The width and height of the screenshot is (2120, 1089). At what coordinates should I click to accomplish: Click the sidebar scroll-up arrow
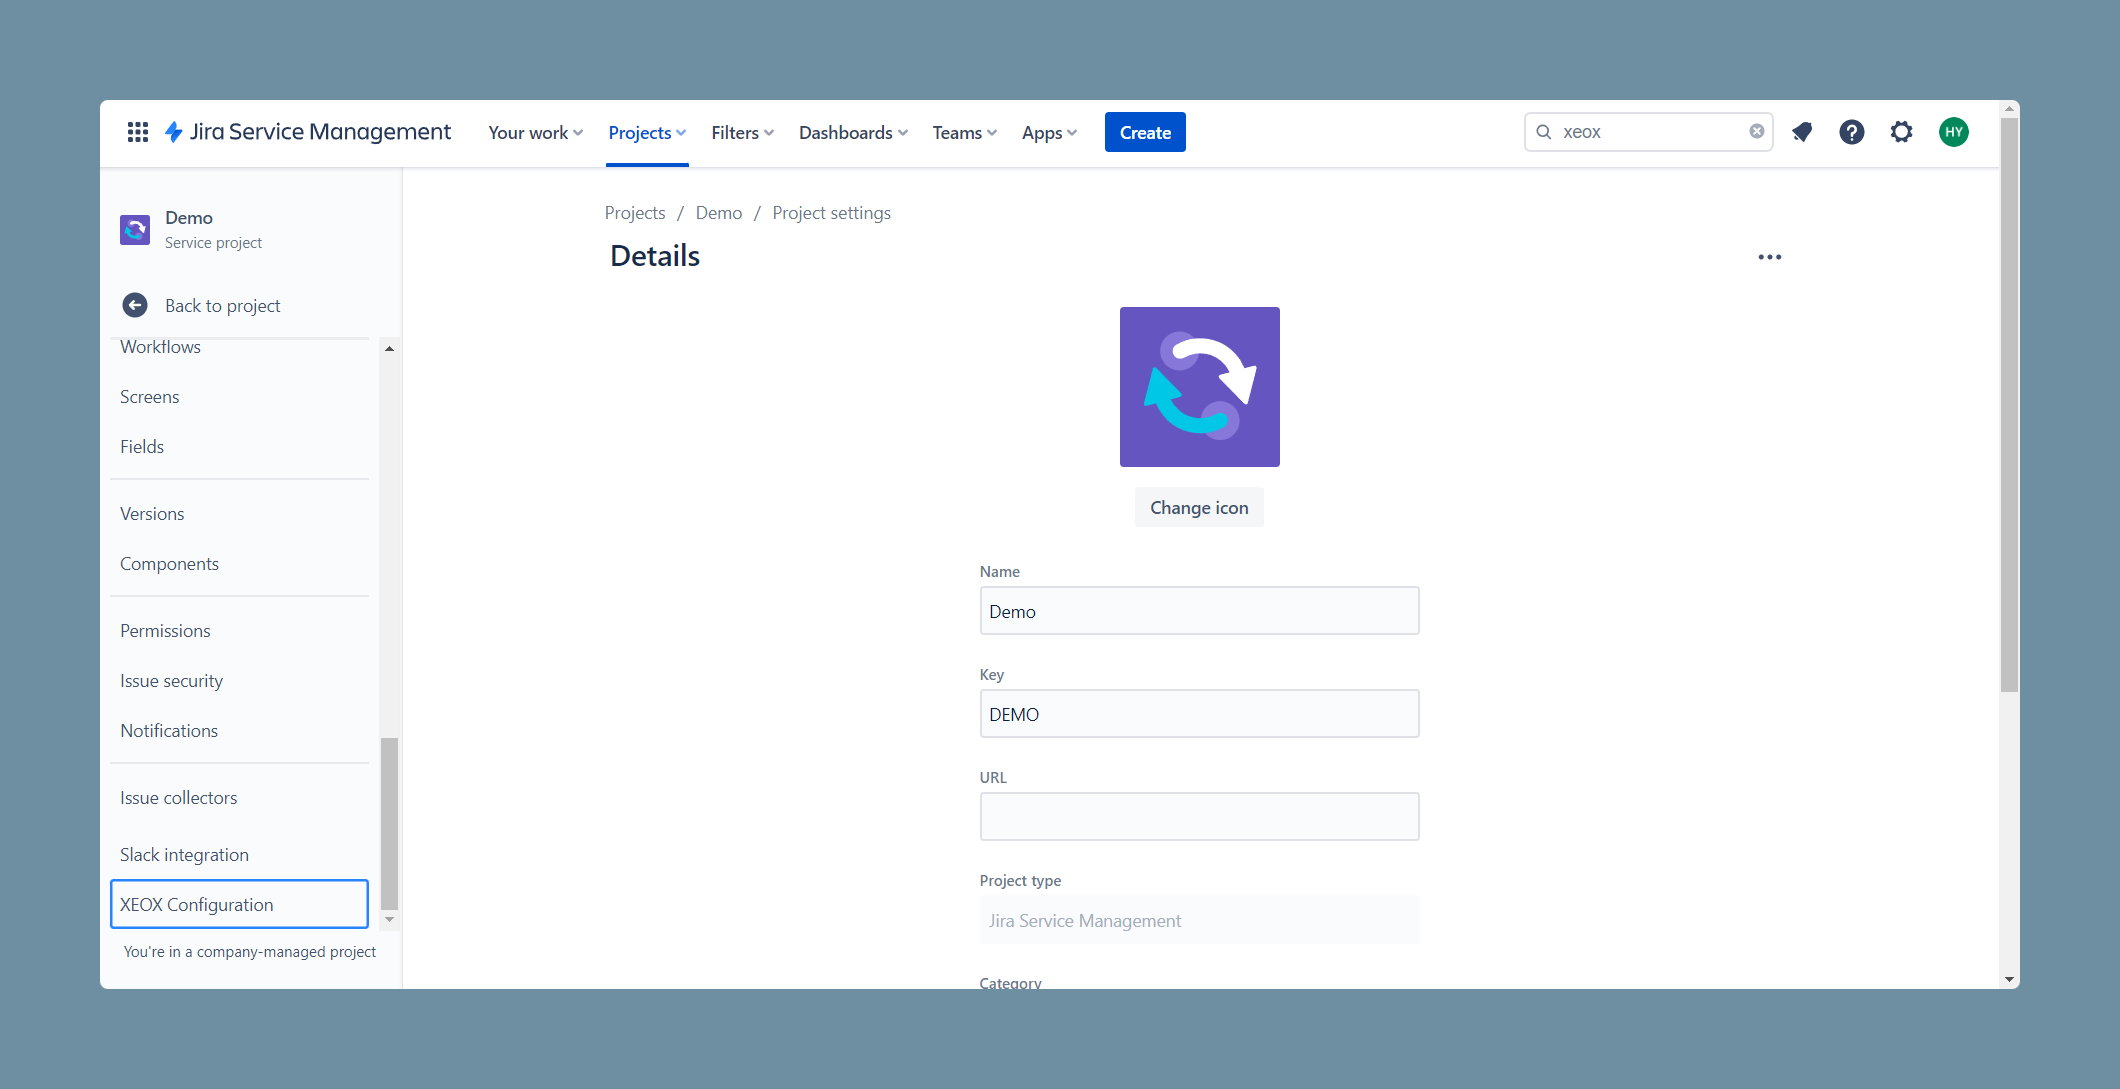pyautogui.click(x=389, y=348)
